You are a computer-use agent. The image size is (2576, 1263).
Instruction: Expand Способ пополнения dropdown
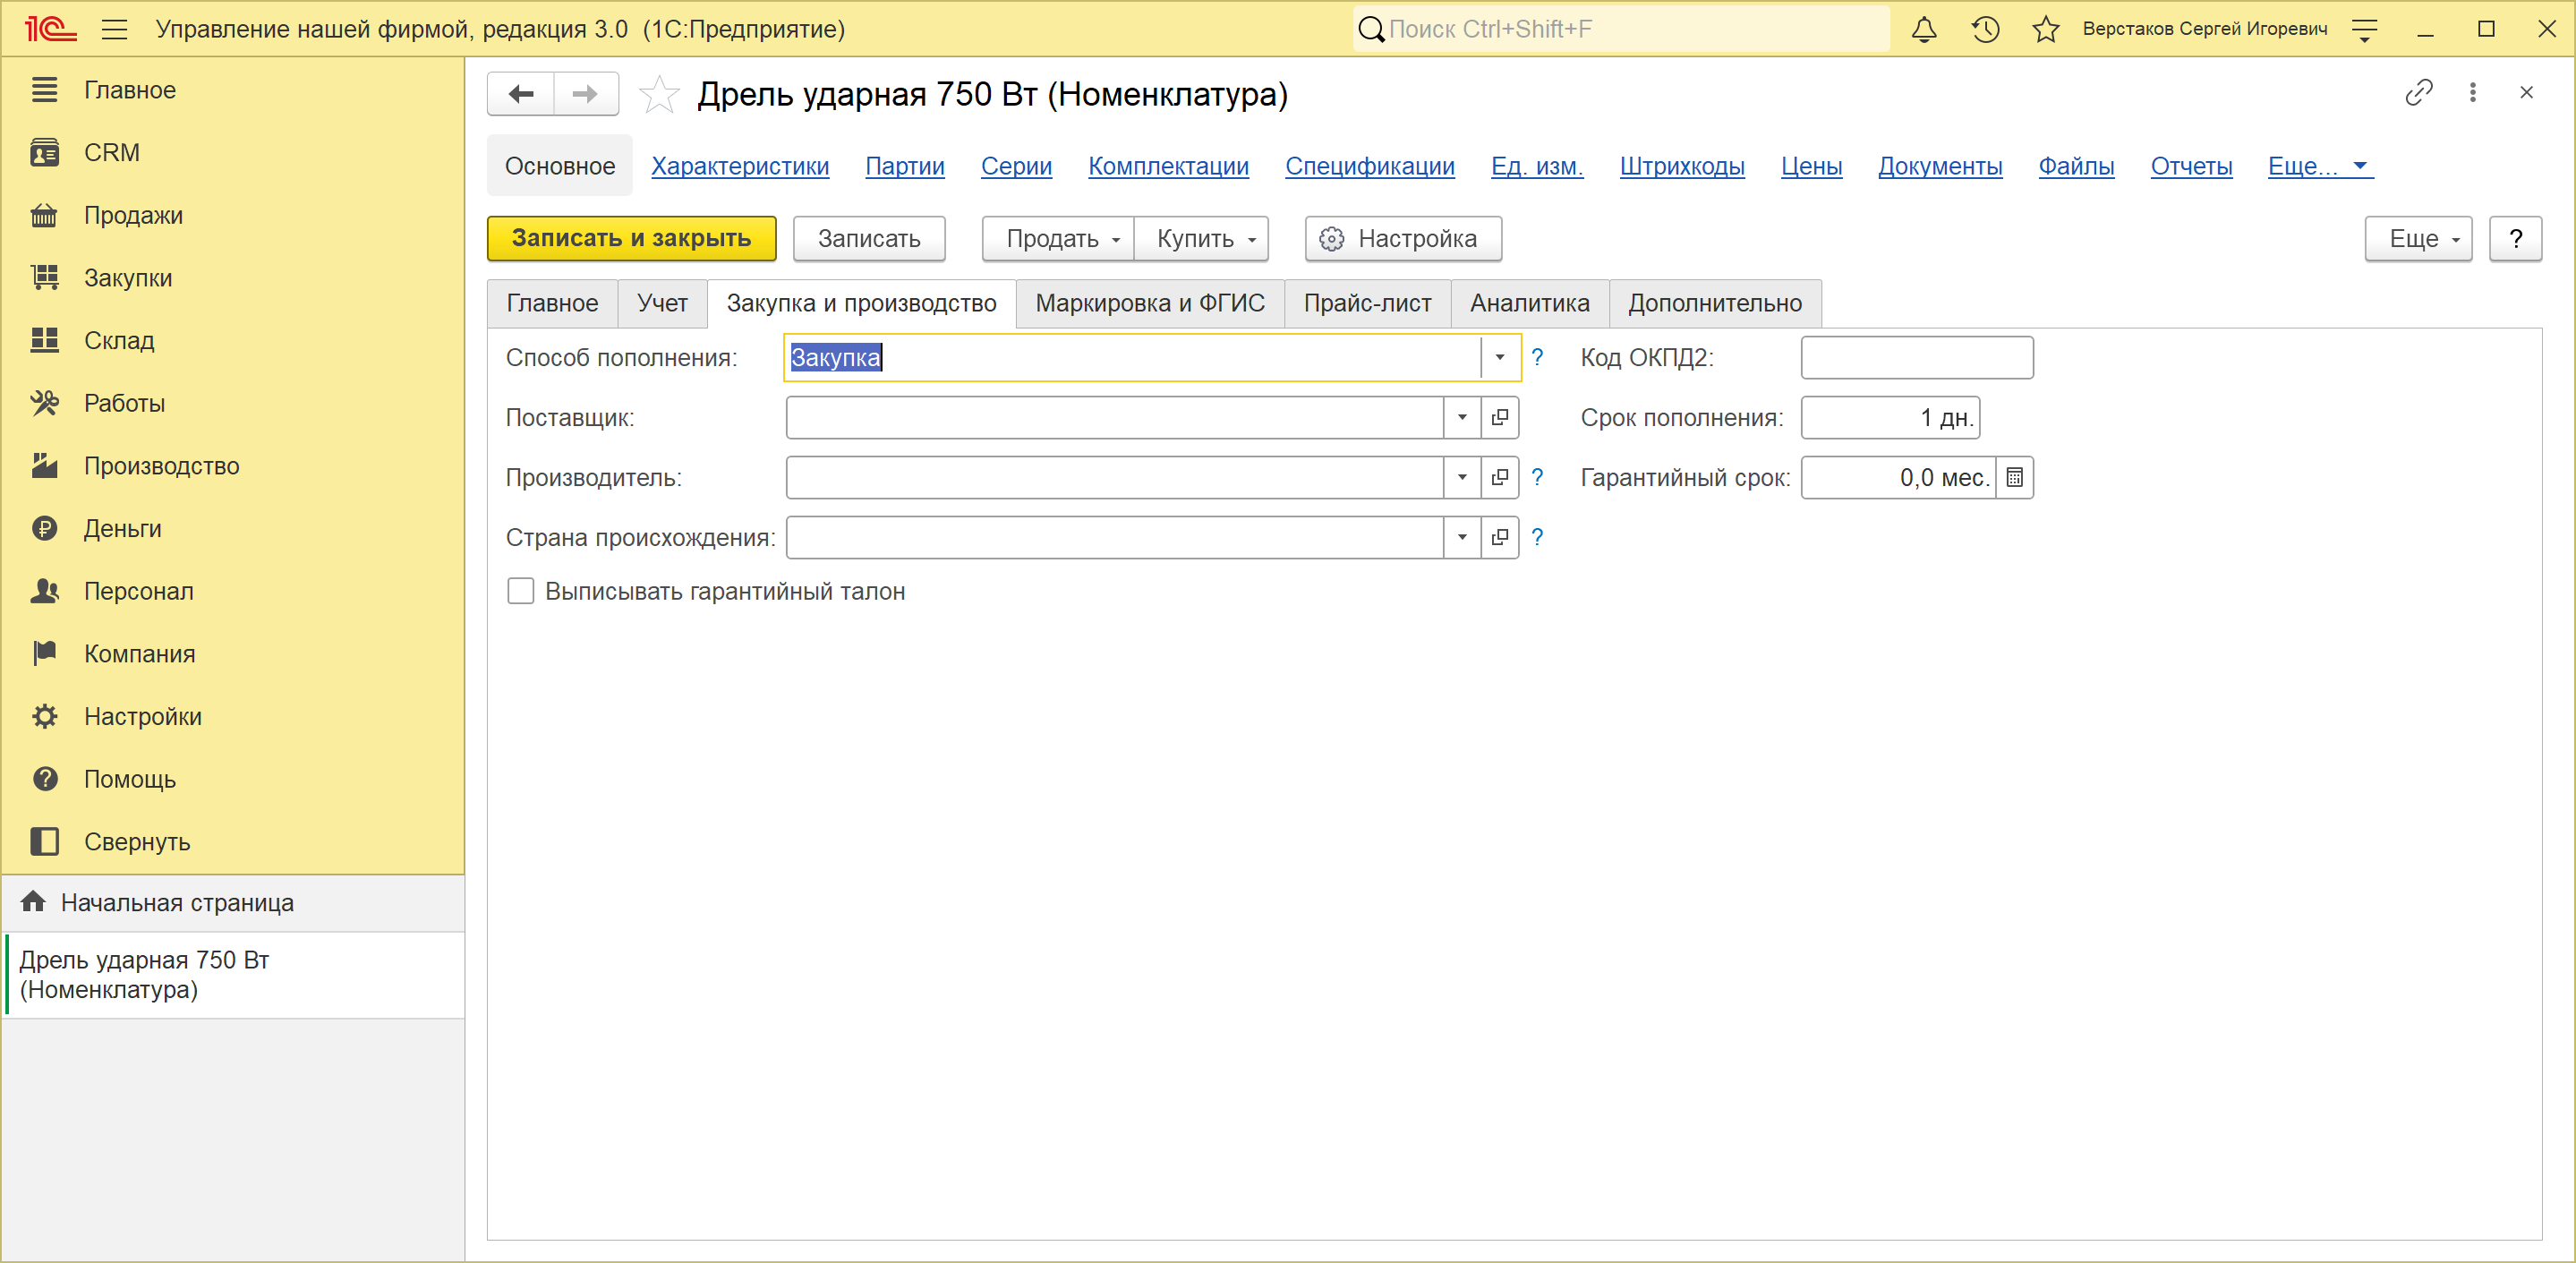tap(1499, 358)
